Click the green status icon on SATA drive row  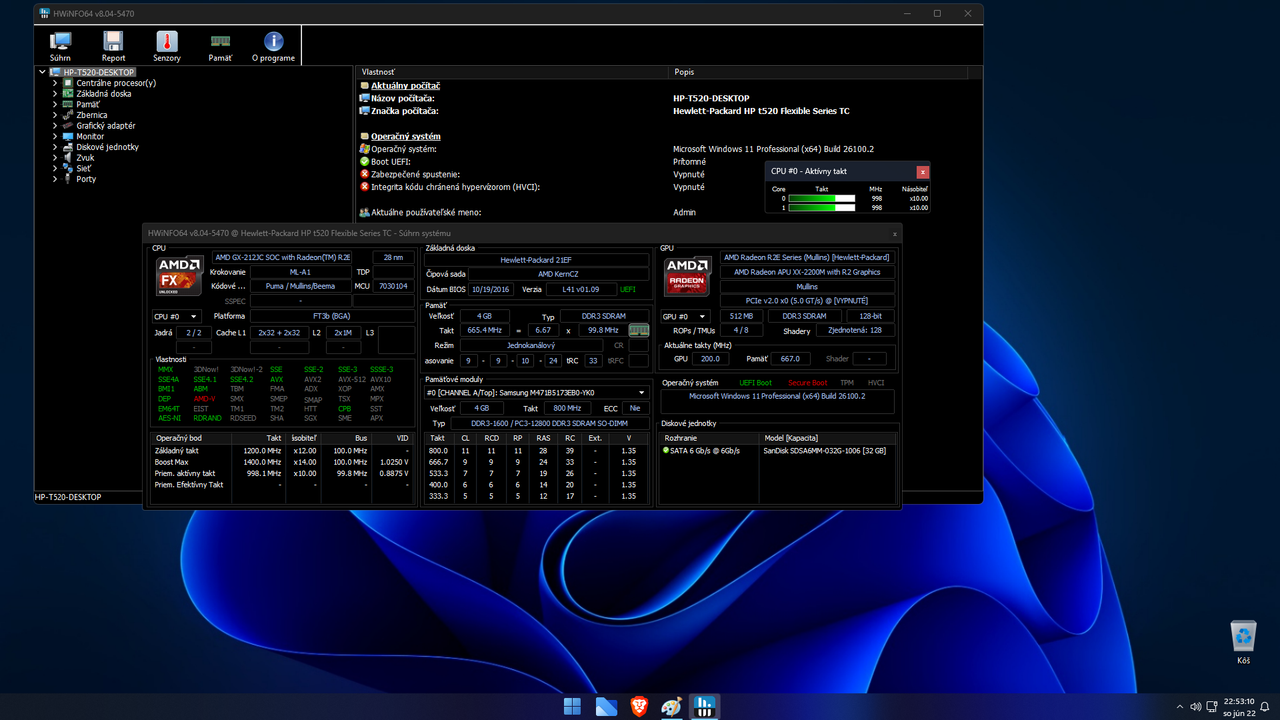(x=666, y=451)
